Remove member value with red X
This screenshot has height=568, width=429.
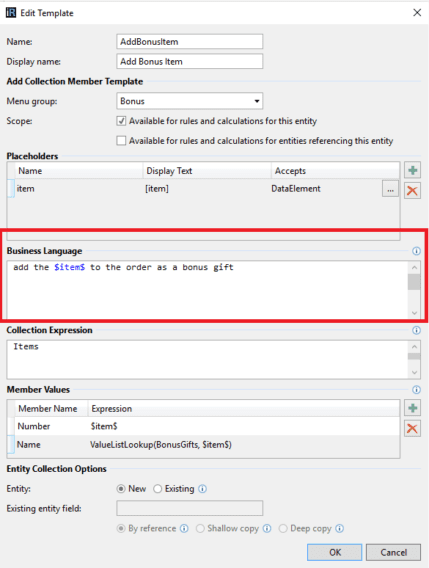(412, 429)
